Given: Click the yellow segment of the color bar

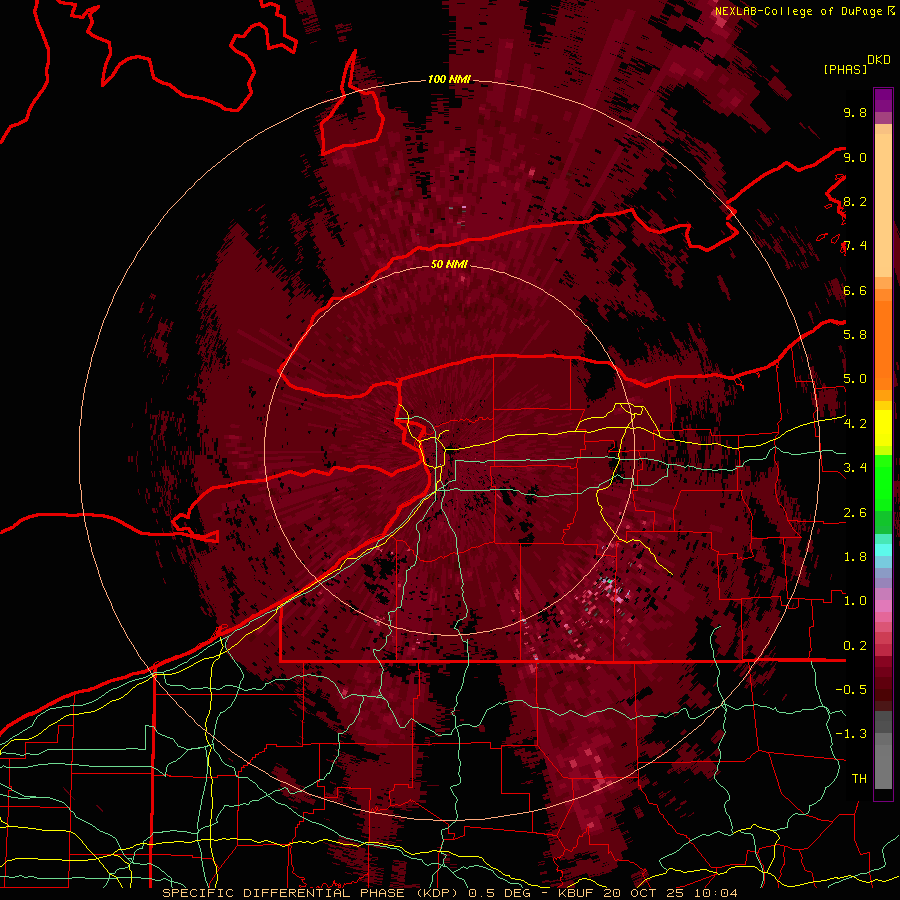Looking at the screenshot, I should click(x=883, y=428).
